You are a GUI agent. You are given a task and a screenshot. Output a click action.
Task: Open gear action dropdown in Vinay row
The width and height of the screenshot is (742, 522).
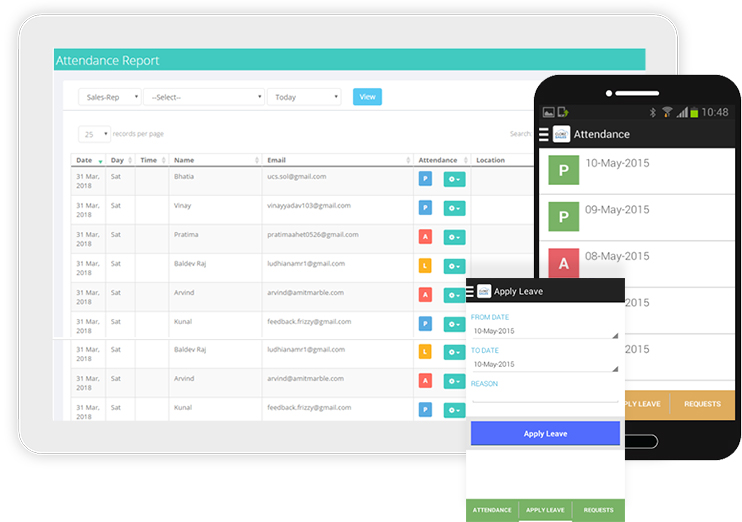pyautogui.click(x=454, y=208)
